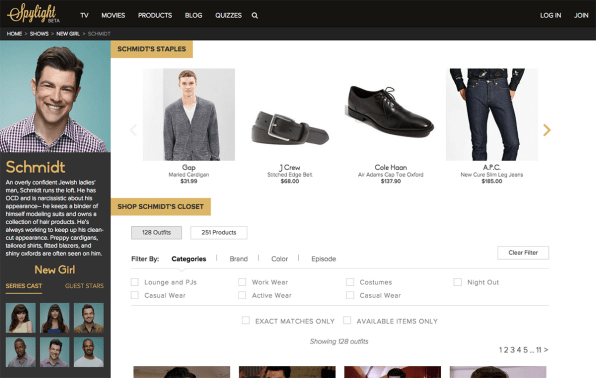Open Schmidt's cast thumbnail in plaid shirt
The width and height of the screenshot is (596, 378).
[x=55, y=352]
